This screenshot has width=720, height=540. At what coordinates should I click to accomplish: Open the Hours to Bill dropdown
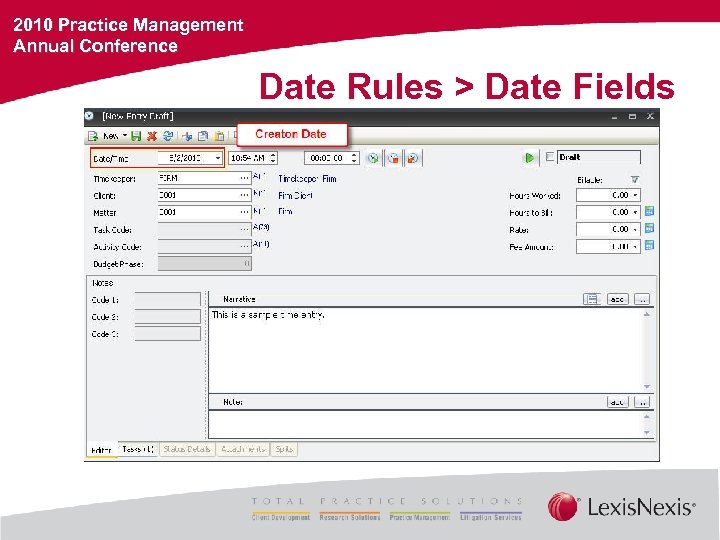636,212
